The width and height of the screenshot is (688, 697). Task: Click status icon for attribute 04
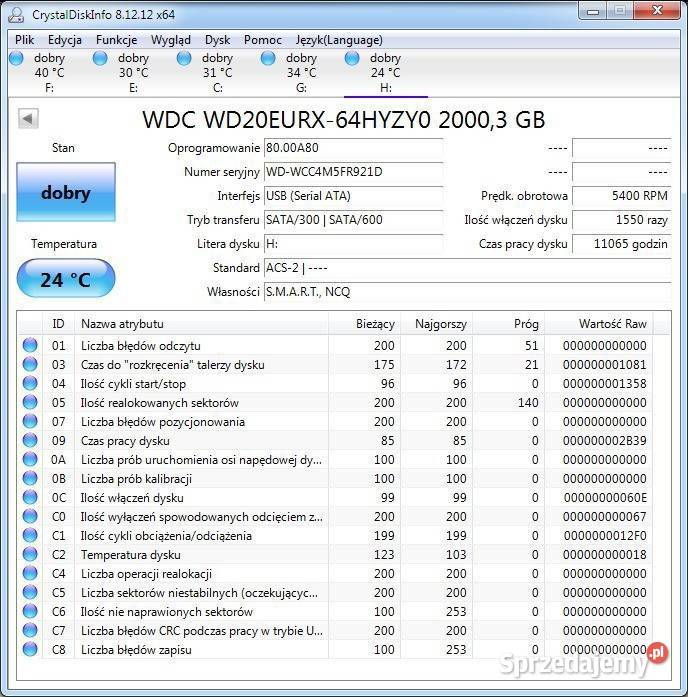coord(30,384)
